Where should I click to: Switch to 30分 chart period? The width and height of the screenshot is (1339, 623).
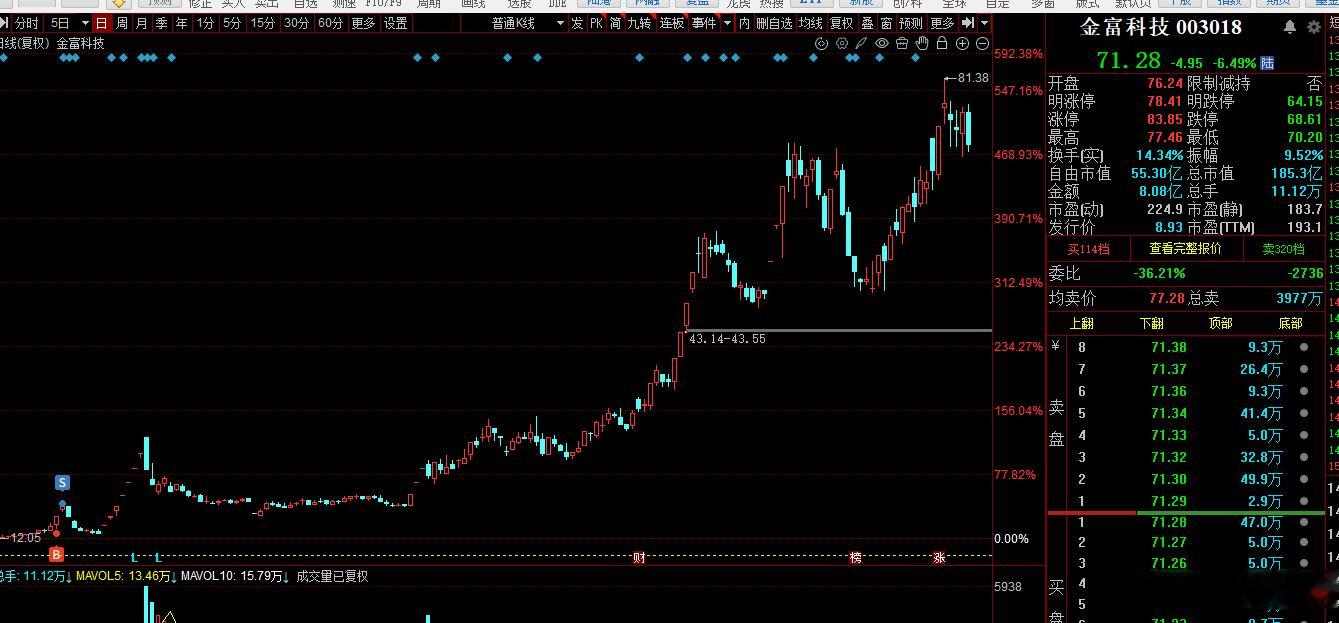pyautogui.click(x=297, y=23)
